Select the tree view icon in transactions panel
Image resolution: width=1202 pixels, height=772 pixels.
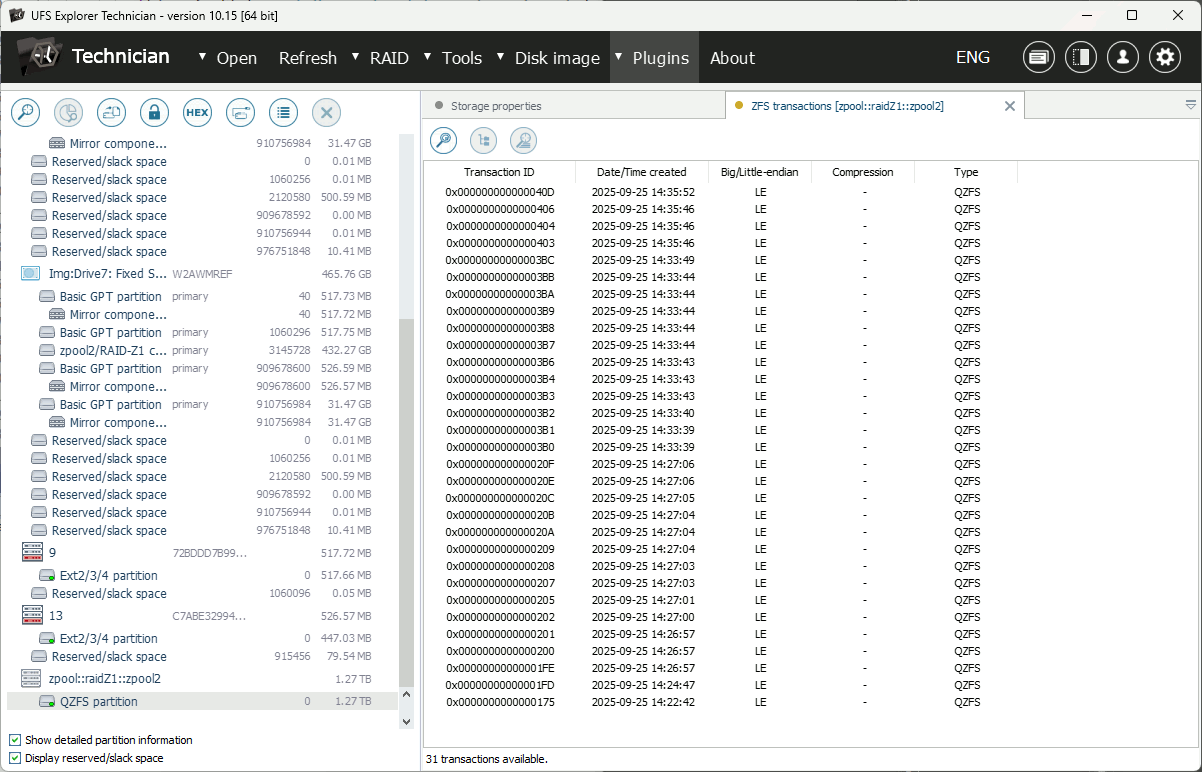483,140
